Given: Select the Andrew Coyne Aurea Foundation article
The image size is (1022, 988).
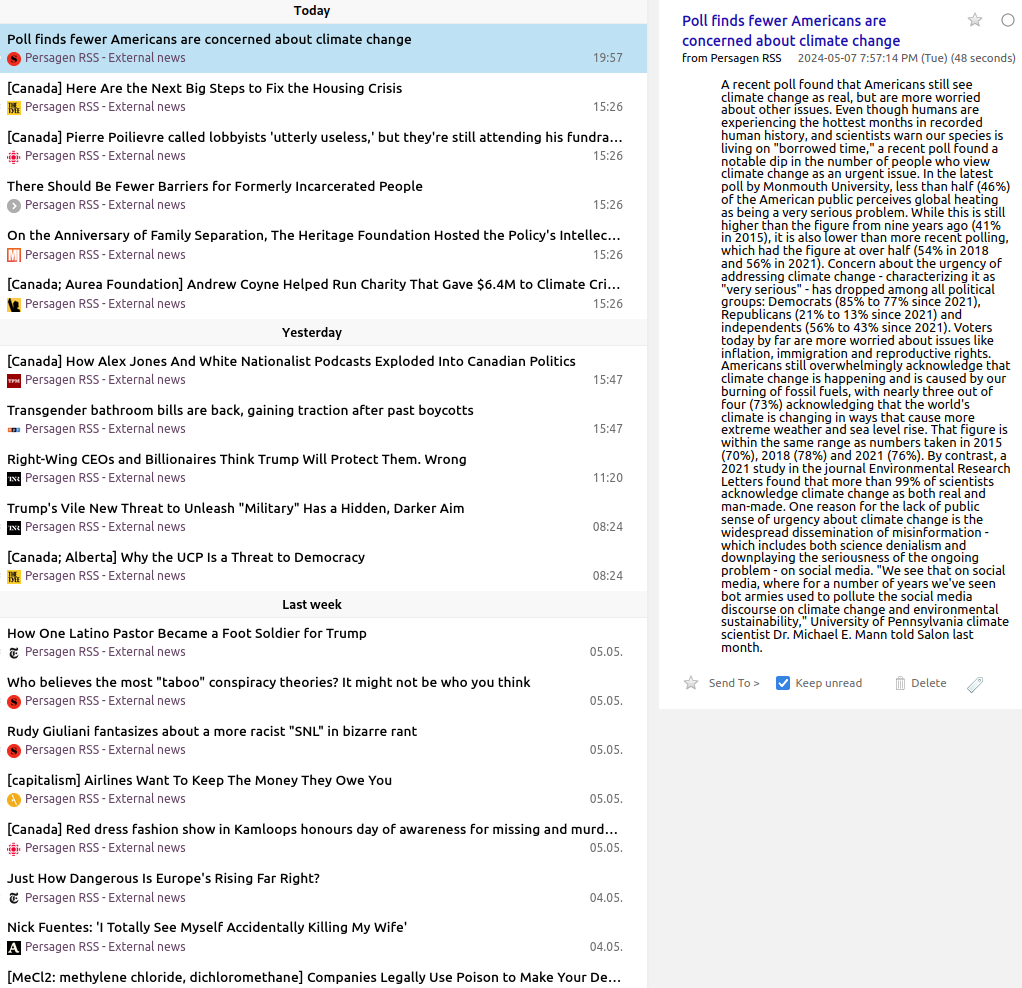Looking at the screenshot, I should click(x=314, y=284).
